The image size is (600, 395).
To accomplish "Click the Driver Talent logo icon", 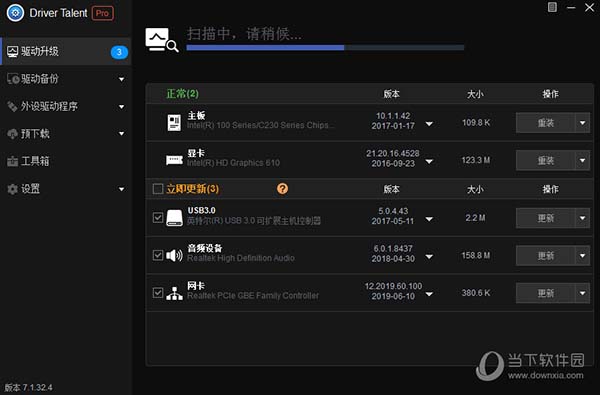I will coord(15,13).
